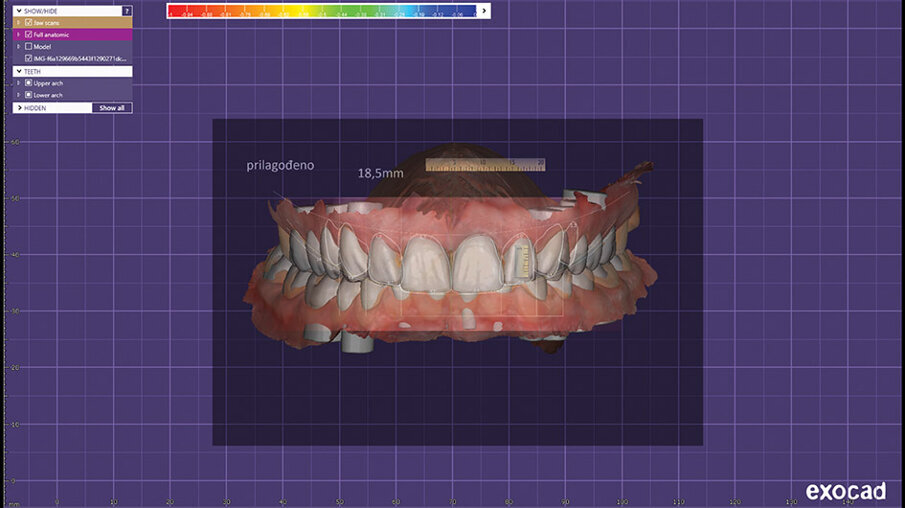Uncheck the Full anatomic checkbox
Screen dimensions: 905x508
tap(28, 34)
